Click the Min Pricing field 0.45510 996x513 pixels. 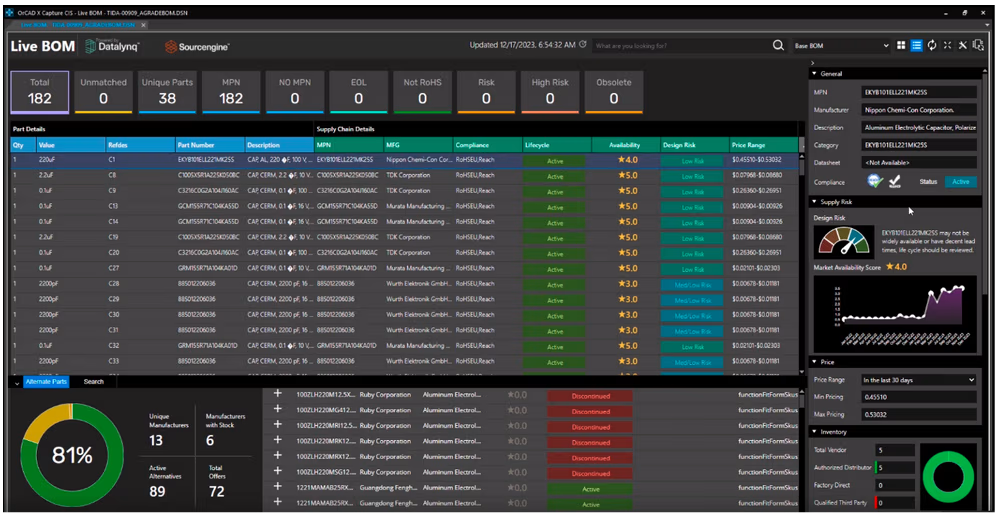click(x=919, y=397)
